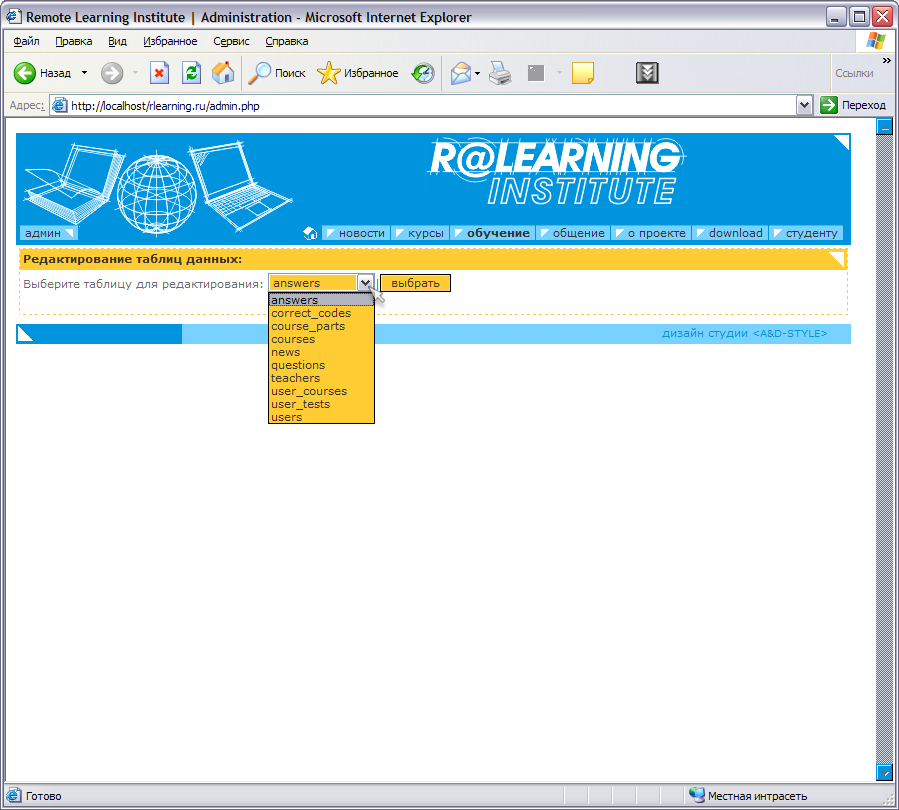Image resolution: width=899 pixels, height=810 pixels.
Task: Go to Home page via house icon
Action: [x=223, y=73]
